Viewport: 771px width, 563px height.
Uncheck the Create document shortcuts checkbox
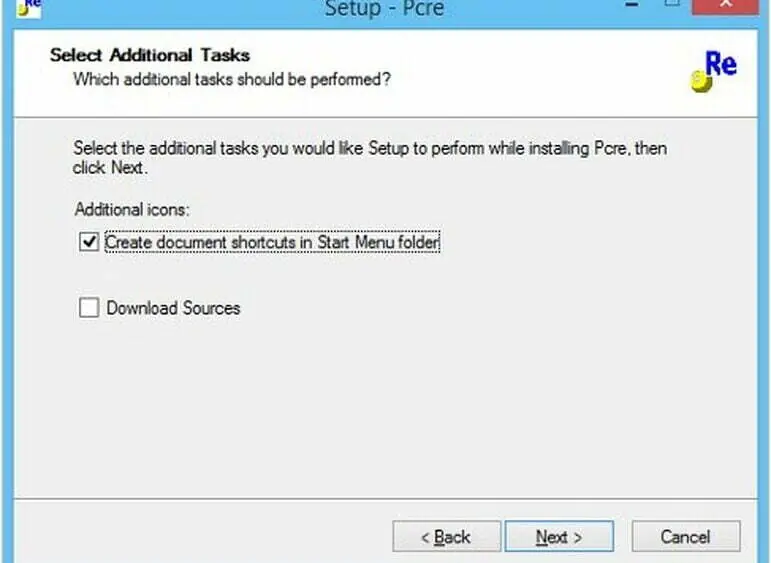click(x=89, y=242)
